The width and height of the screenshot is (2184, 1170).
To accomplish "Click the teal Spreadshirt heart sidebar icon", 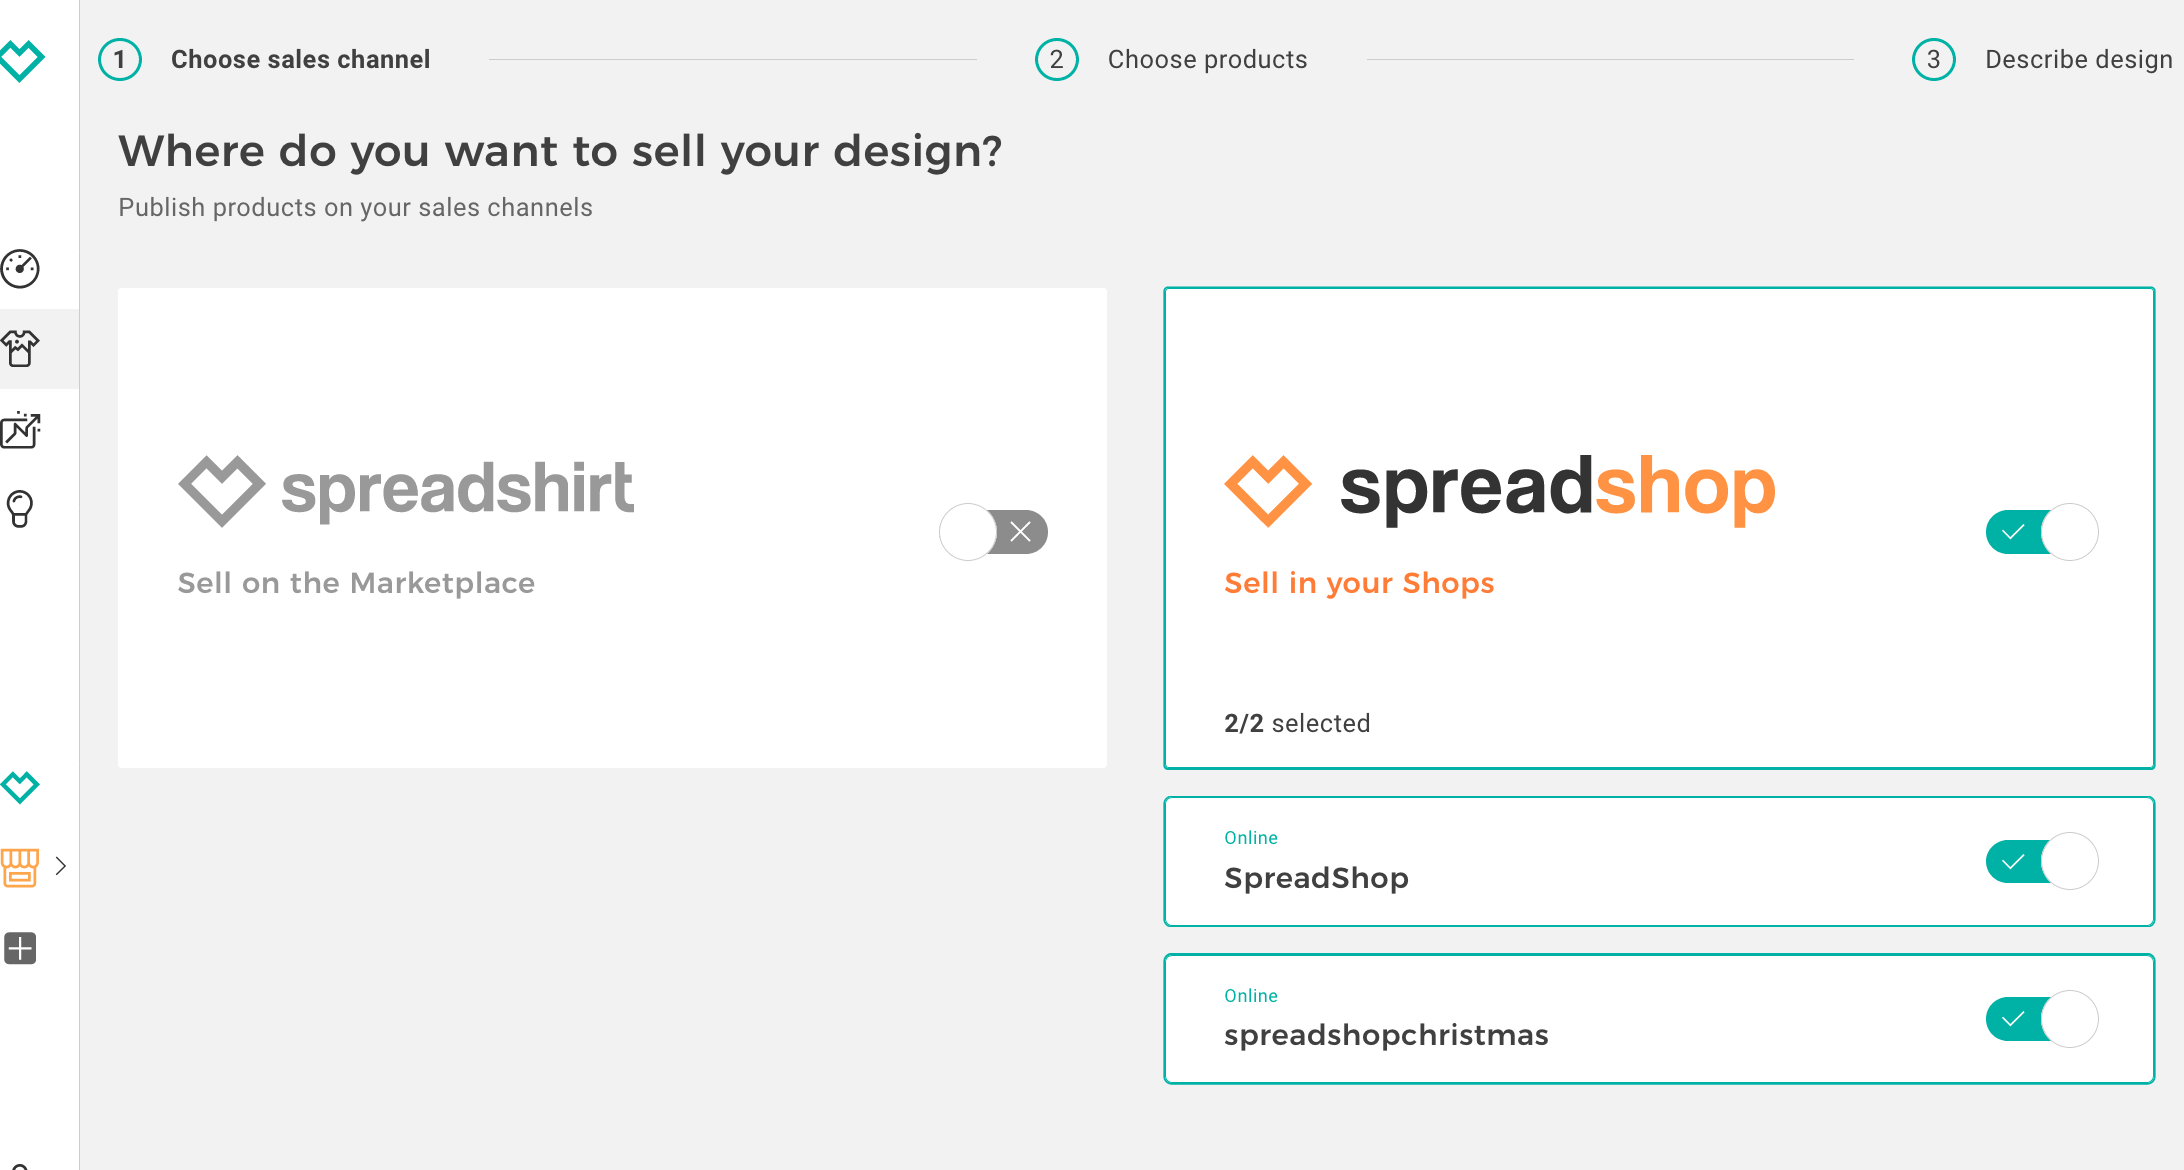I will (20, 787).
